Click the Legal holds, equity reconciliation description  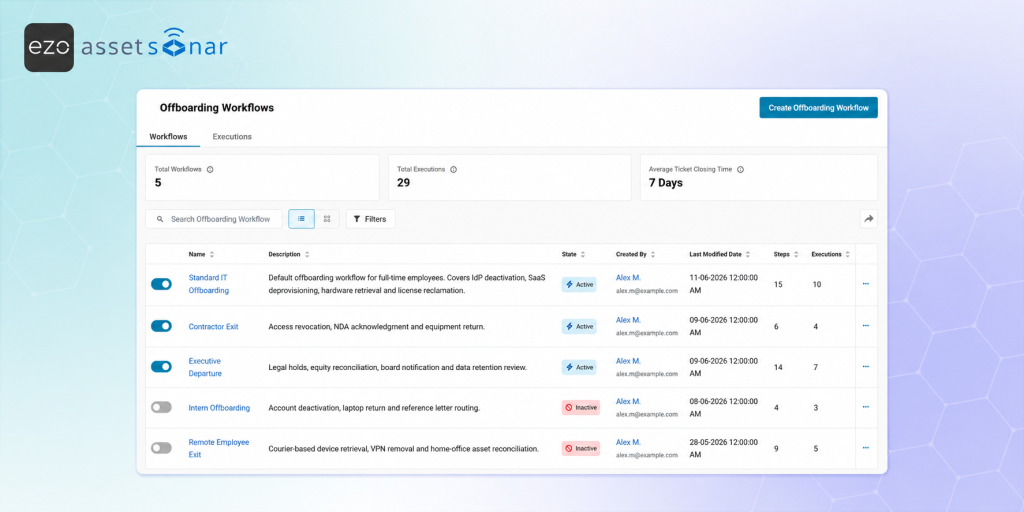(x=397, y=368)
